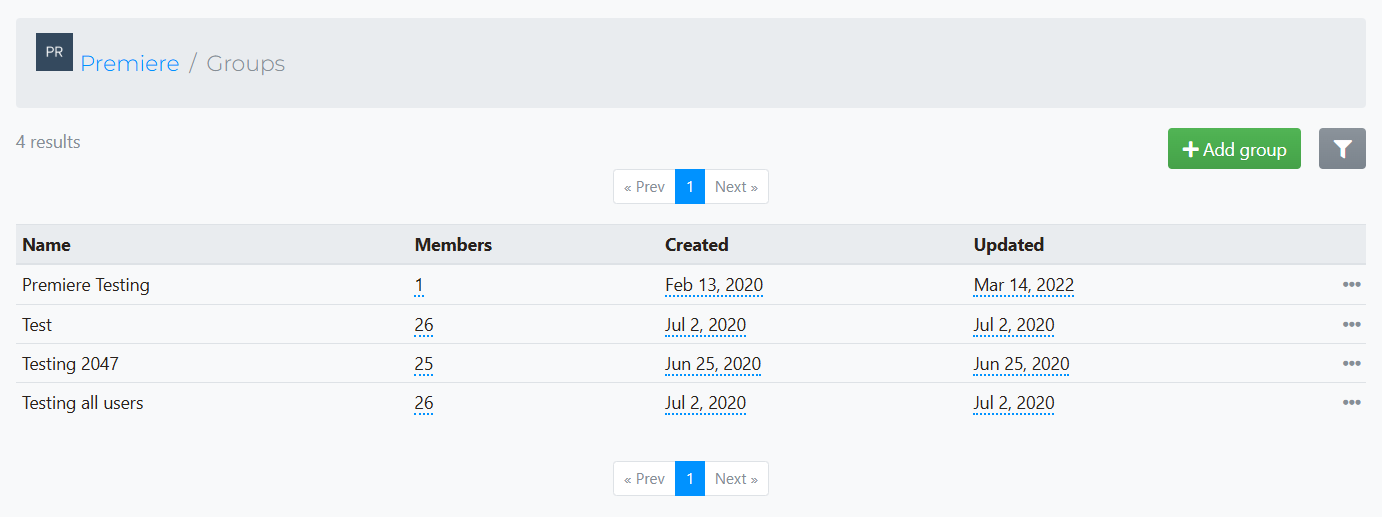
Task: Go to Premiere breadcrumb link
Action: 130,64
